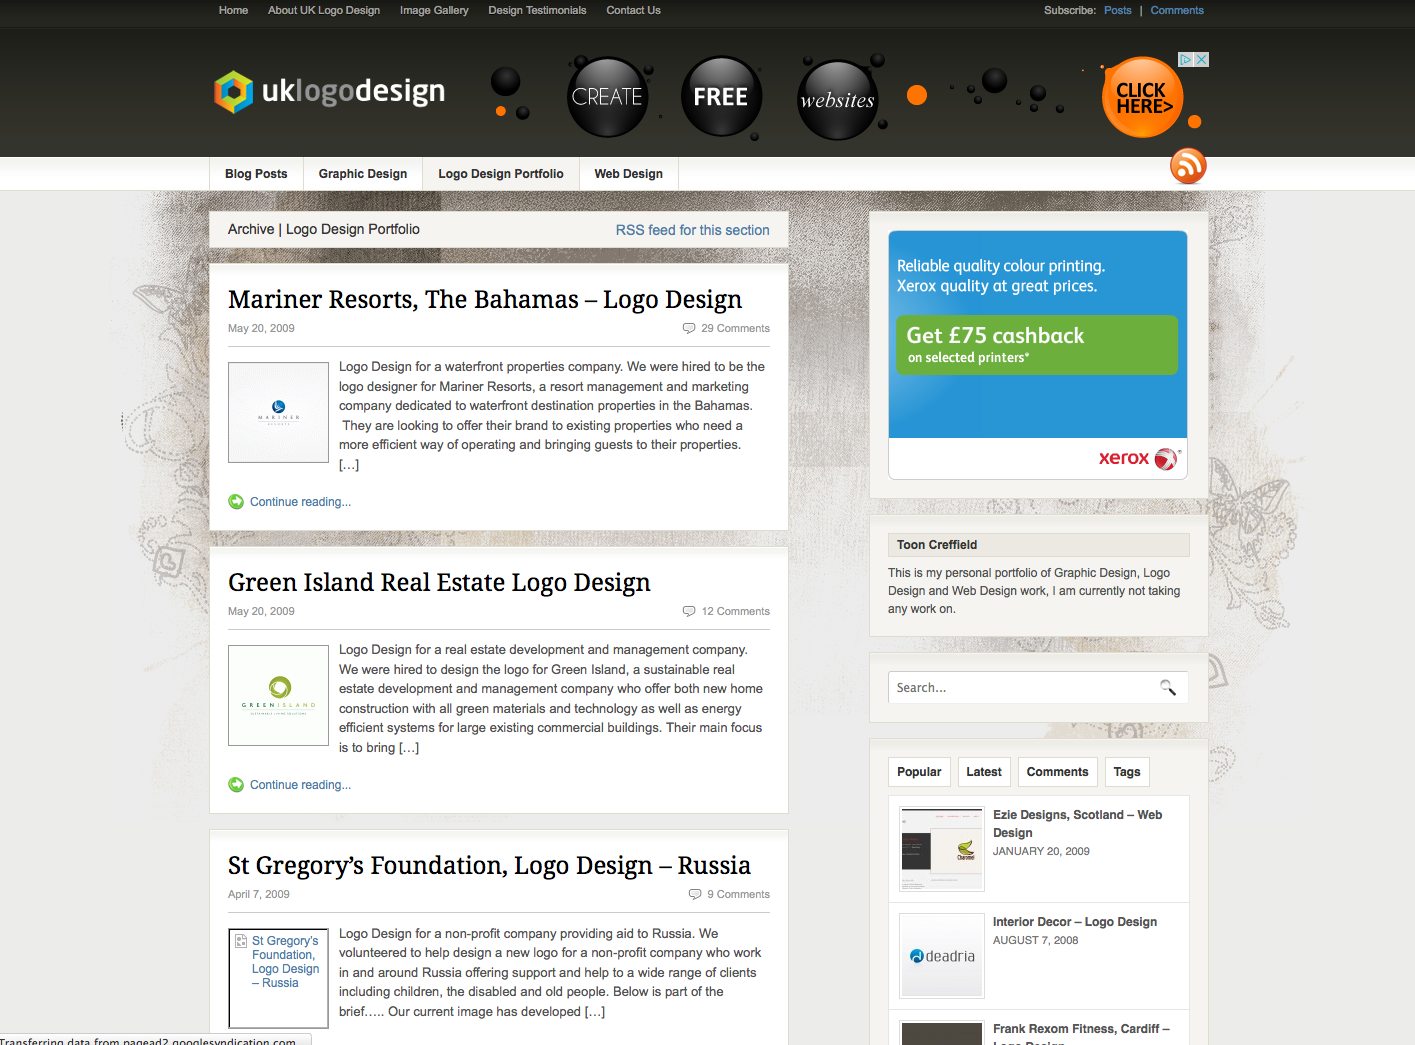Click comment bubble icon beside 29 Comments
The height and width of the screenshot is (1045, 1415).
coord(689,328)
